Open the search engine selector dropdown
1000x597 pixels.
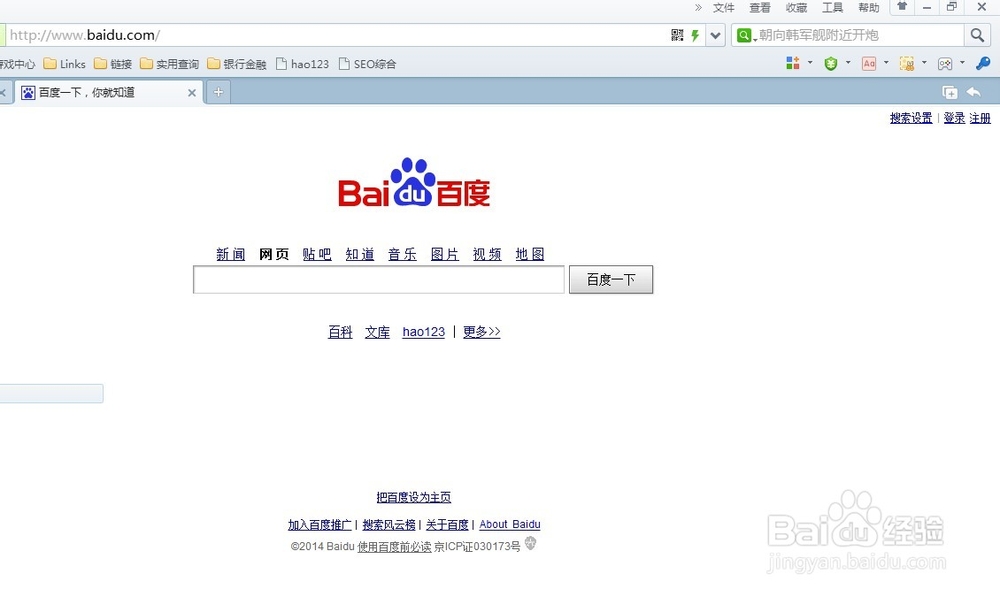point(744,34)
